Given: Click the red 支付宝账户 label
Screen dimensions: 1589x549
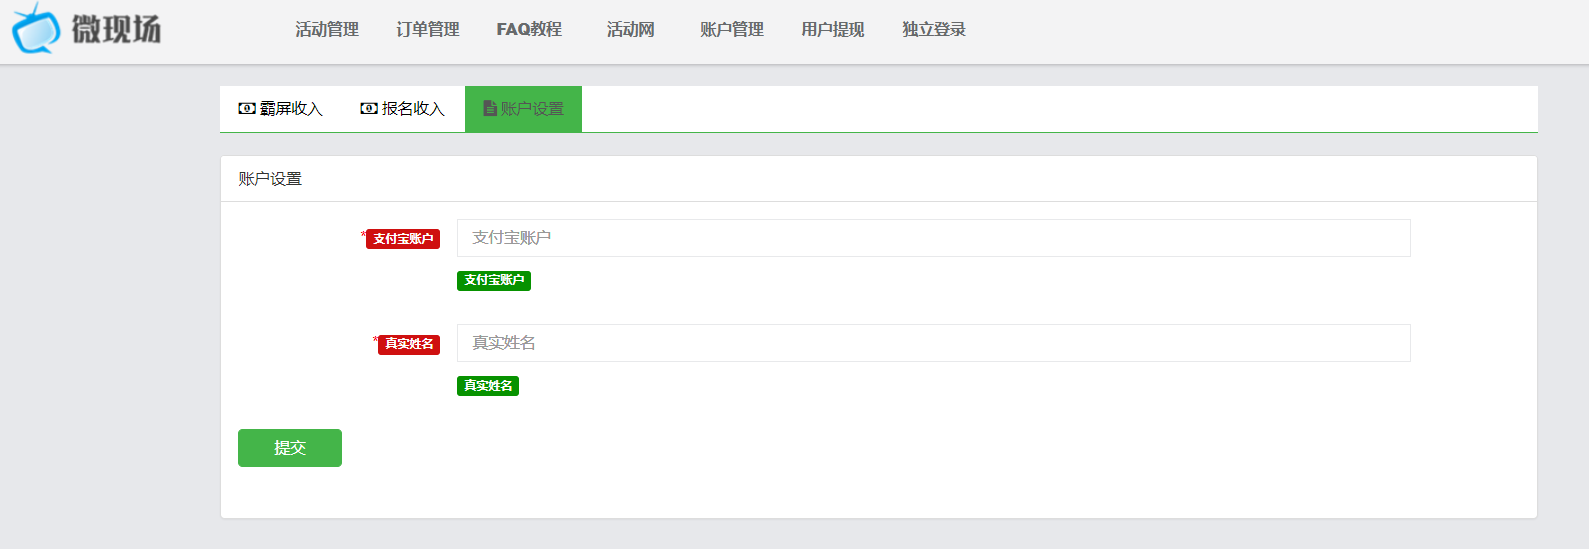Looking at the screenshot, I should tap(403, 239).
